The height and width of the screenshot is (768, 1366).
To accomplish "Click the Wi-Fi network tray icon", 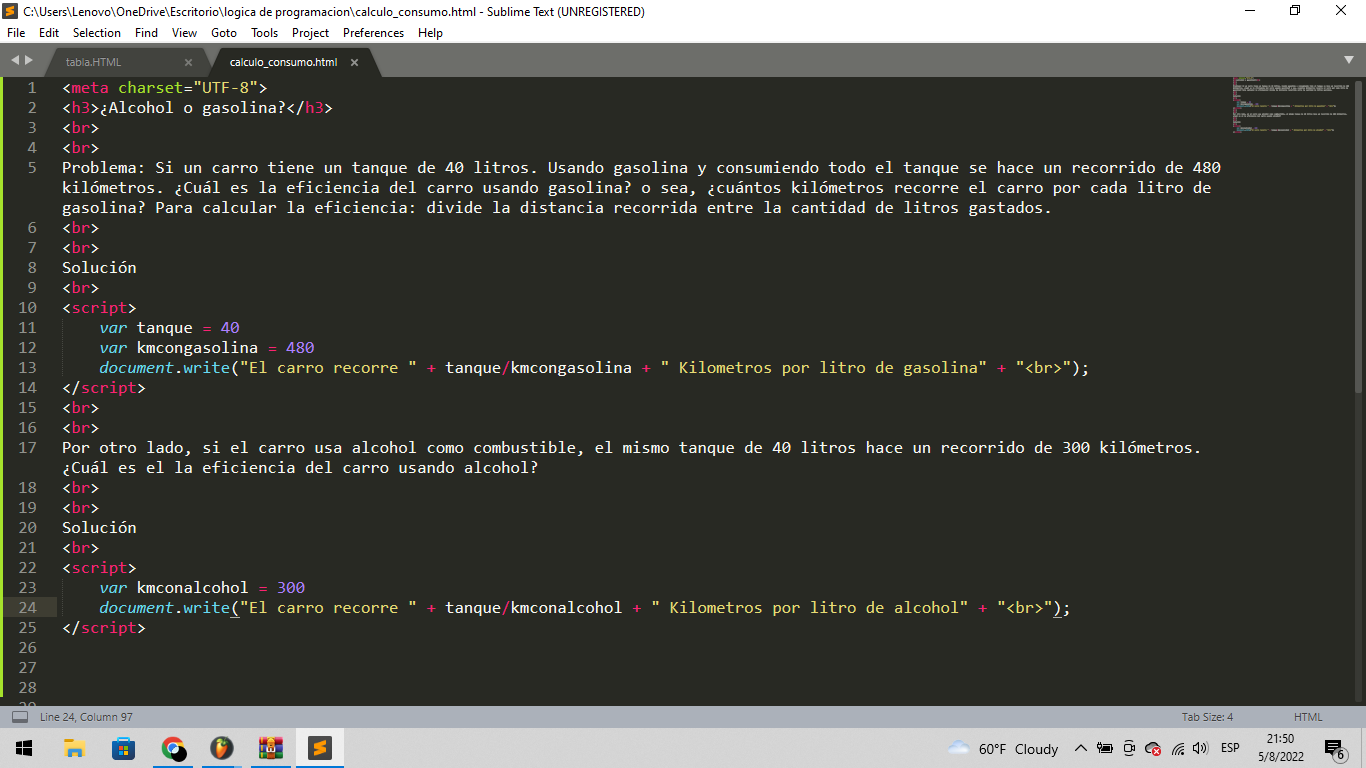I will click(1178, 748).
